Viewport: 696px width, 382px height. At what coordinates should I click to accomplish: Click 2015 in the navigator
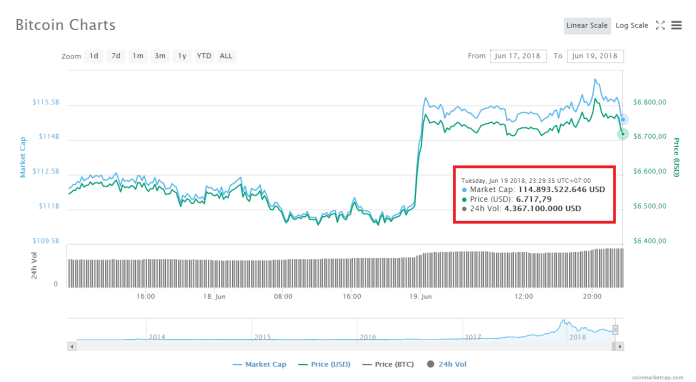coord(262,337)
